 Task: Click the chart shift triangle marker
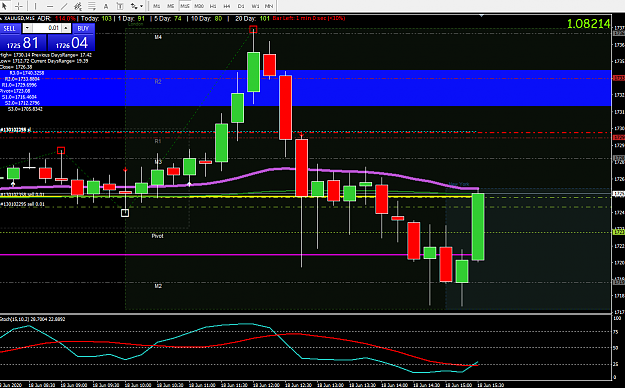482,16
